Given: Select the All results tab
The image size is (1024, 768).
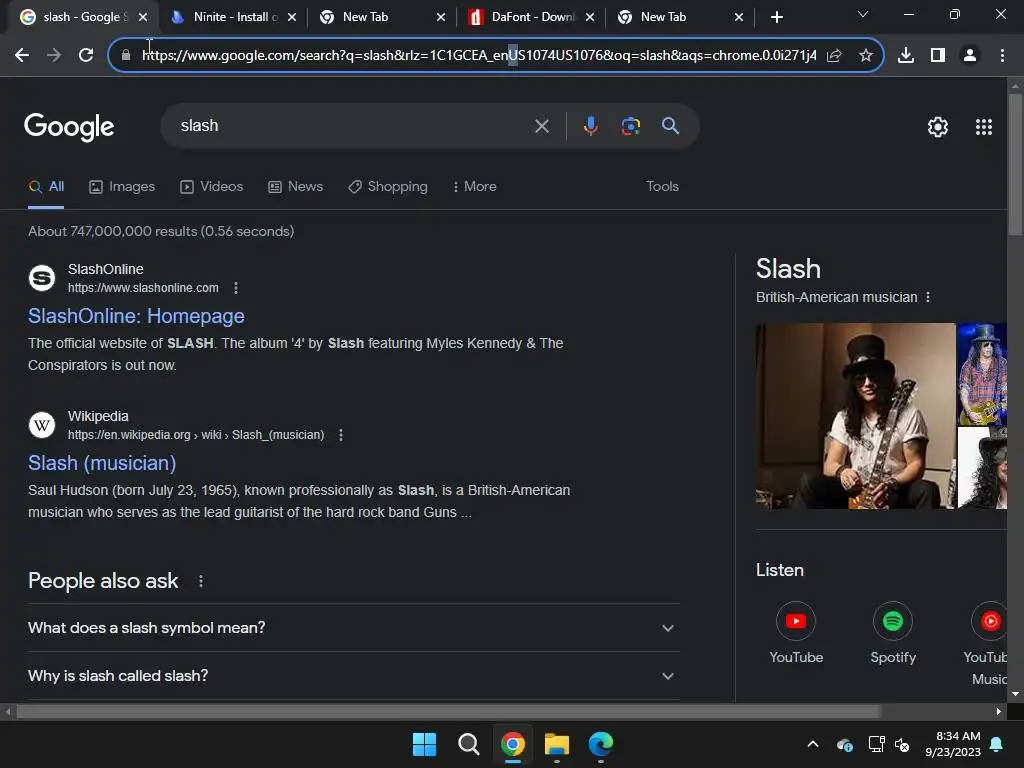Looking at the screenshot, I should [x=46, y=187].
